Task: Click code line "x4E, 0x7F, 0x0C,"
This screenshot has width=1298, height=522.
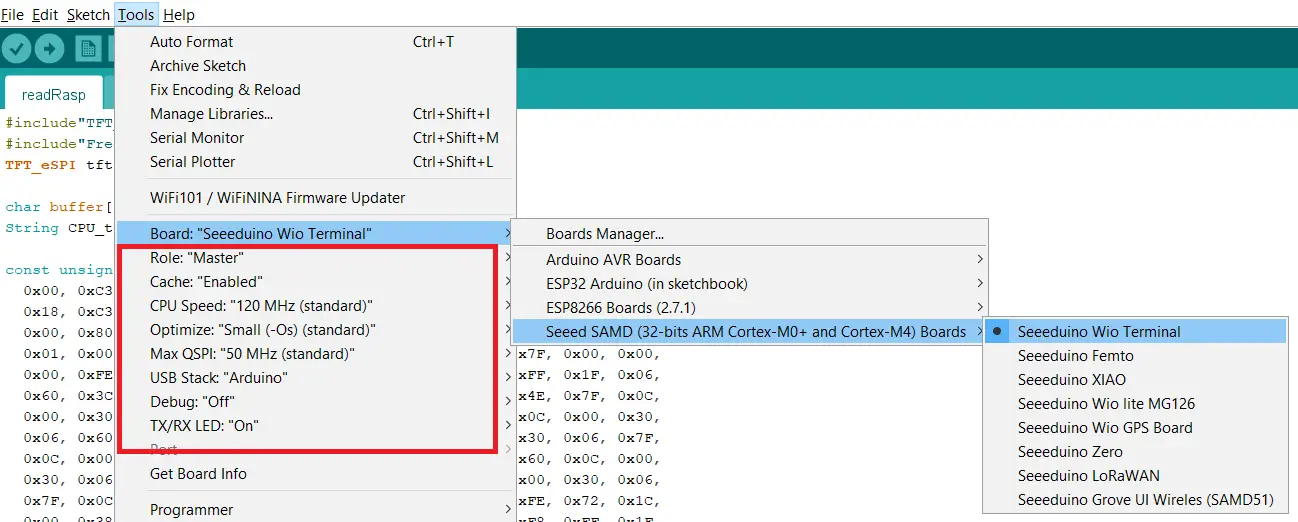Action: (x=589, y=396)
